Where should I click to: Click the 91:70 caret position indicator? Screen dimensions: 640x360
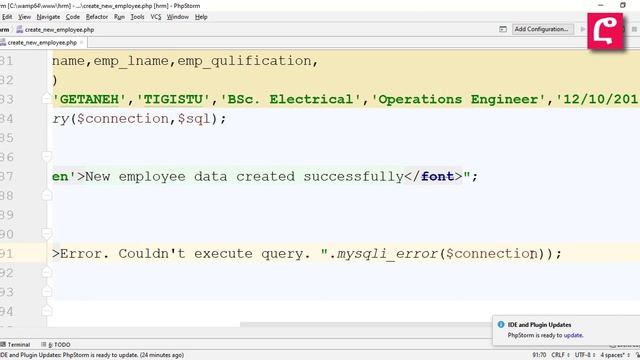(x=539, y=355)
